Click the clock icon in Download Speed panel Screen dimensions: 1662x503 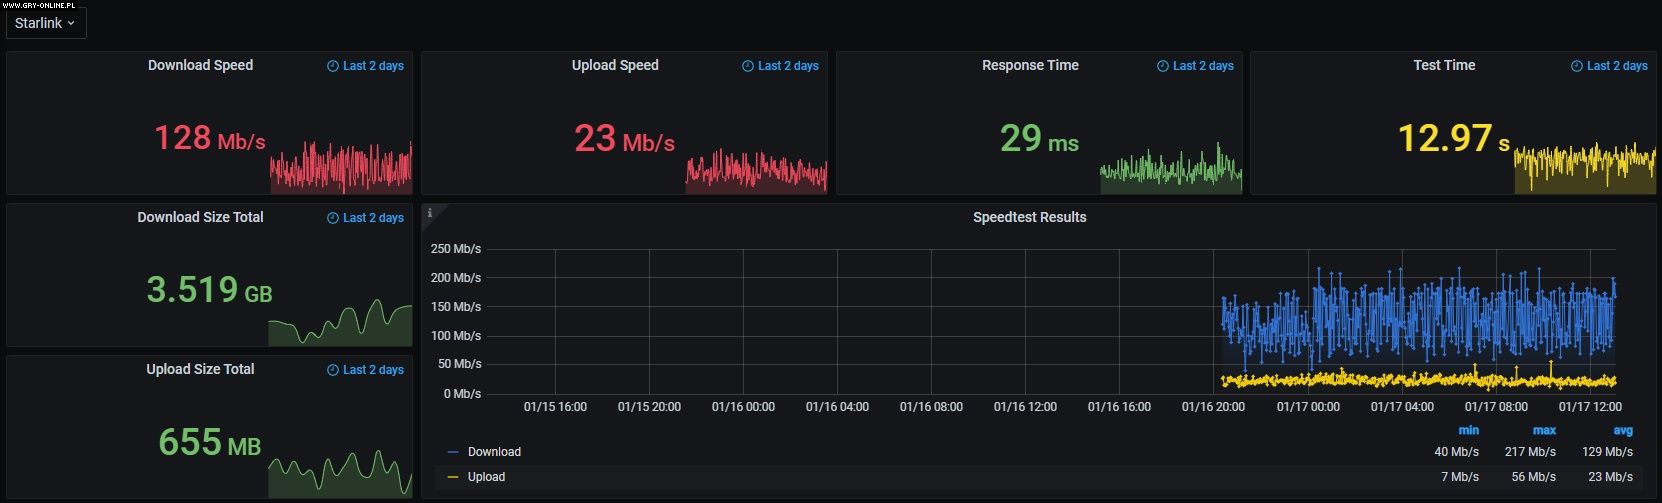(x=333, y=66)
